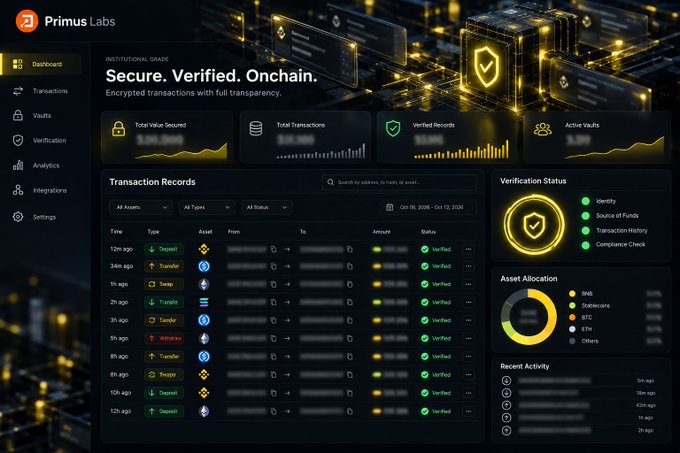Click the glowing shield in Verification Status
Viewport: 680px width, 453px height.
click(534, 225)
